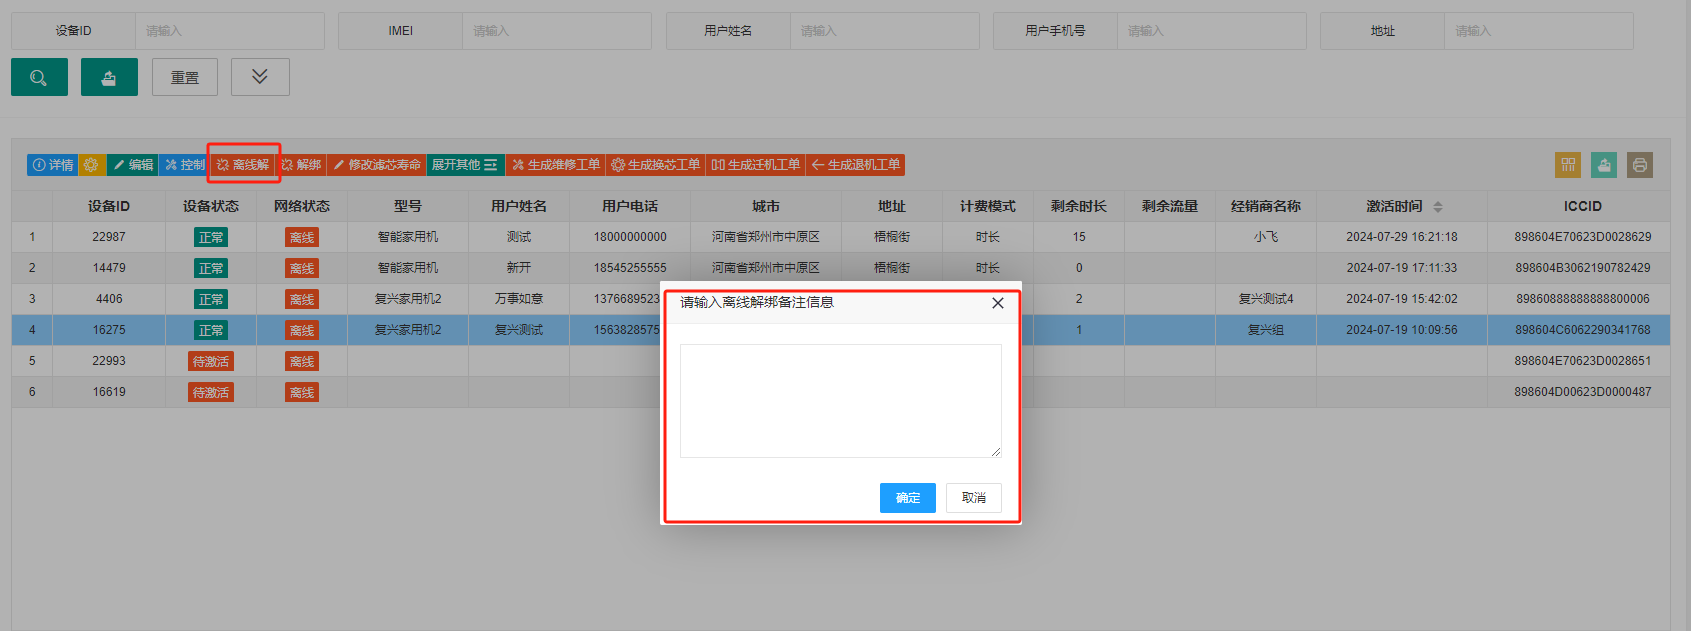Click the 生成迁机工单 toolbar button
The height and width of the screenshot is (631, 1691).
pos(756,165)
